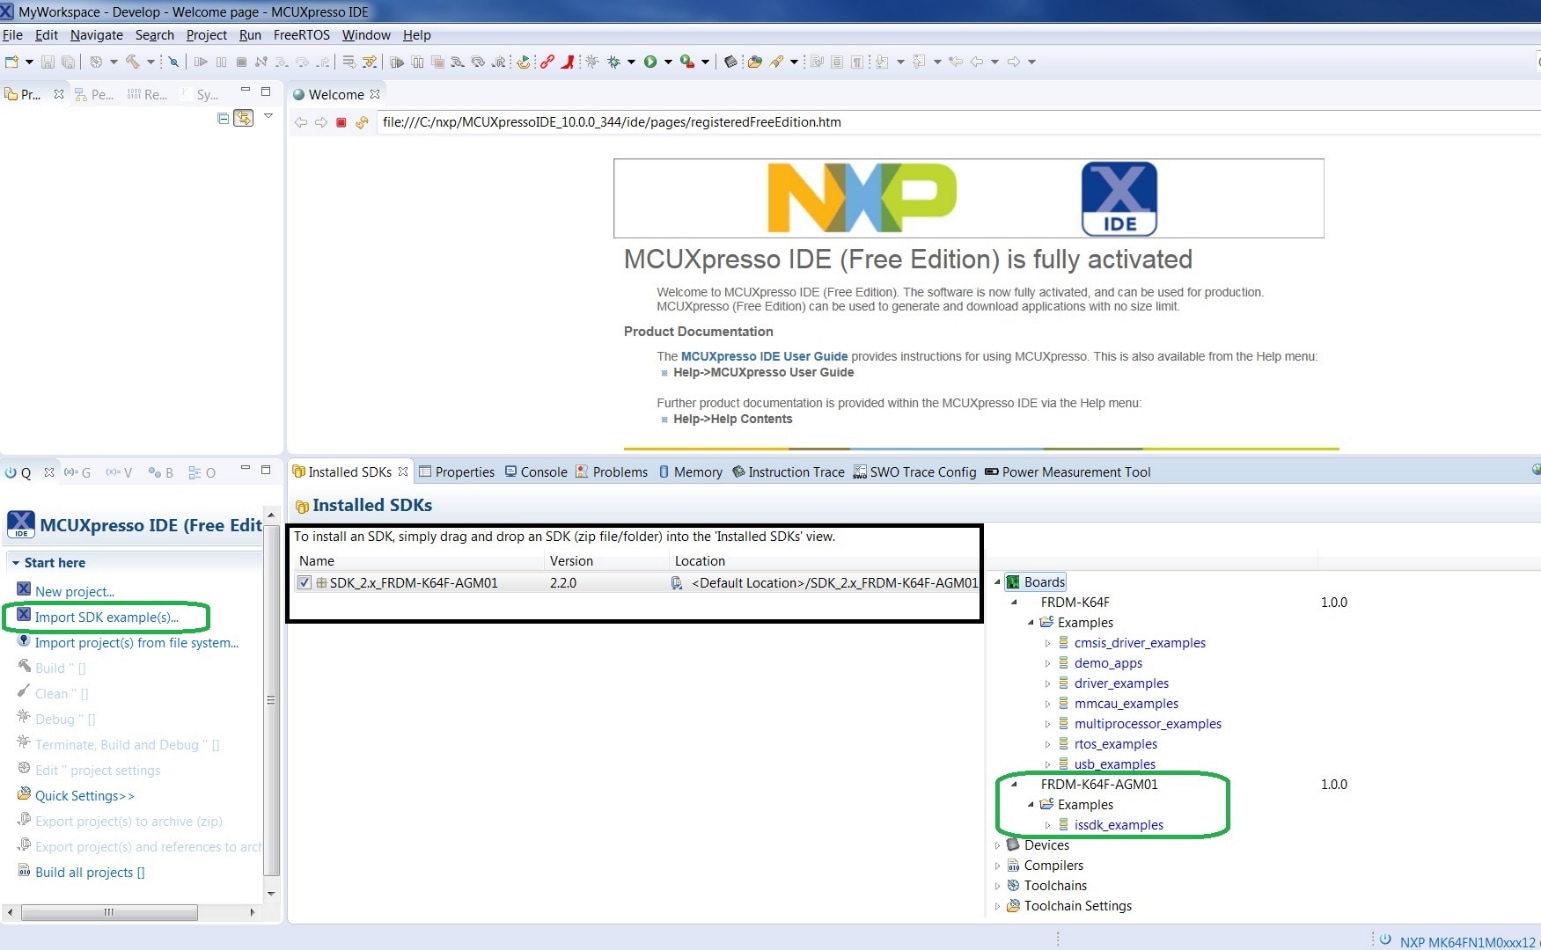Click the green Run button in toolbar
The height and width of the screenshot is (950, 1541).
[650, 62]
